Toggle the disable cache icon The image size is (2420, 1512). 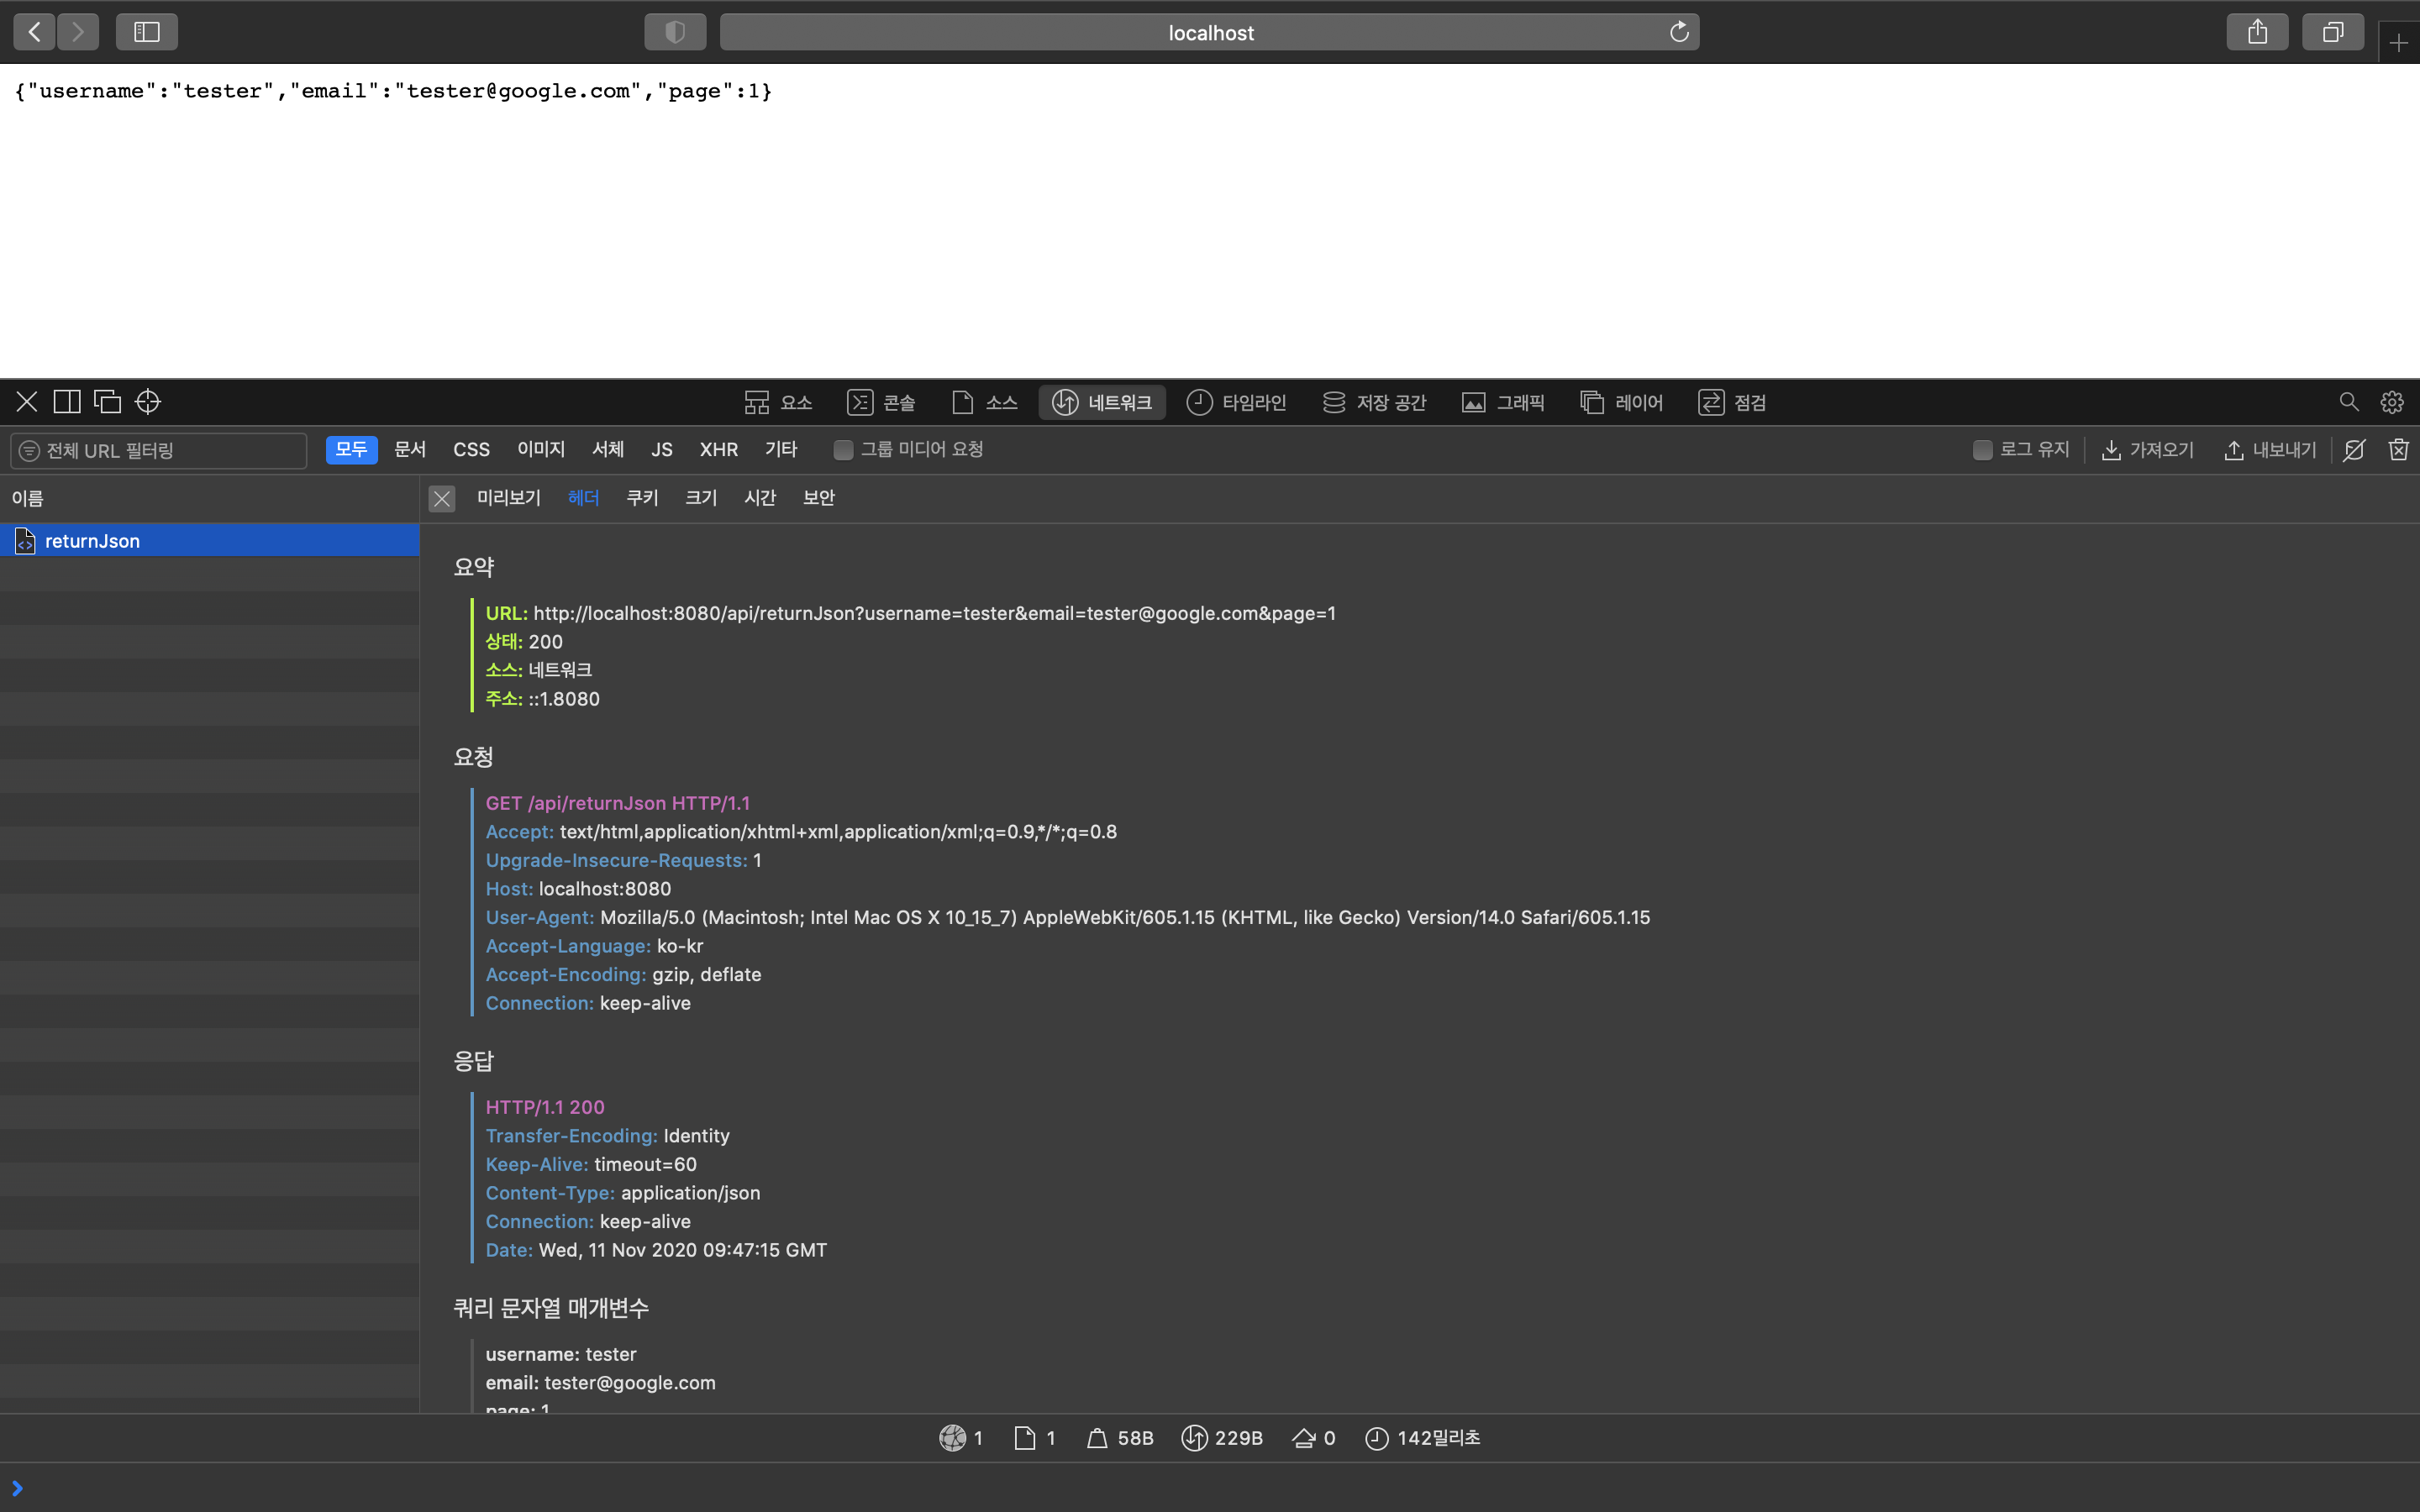pos(2354,450)
